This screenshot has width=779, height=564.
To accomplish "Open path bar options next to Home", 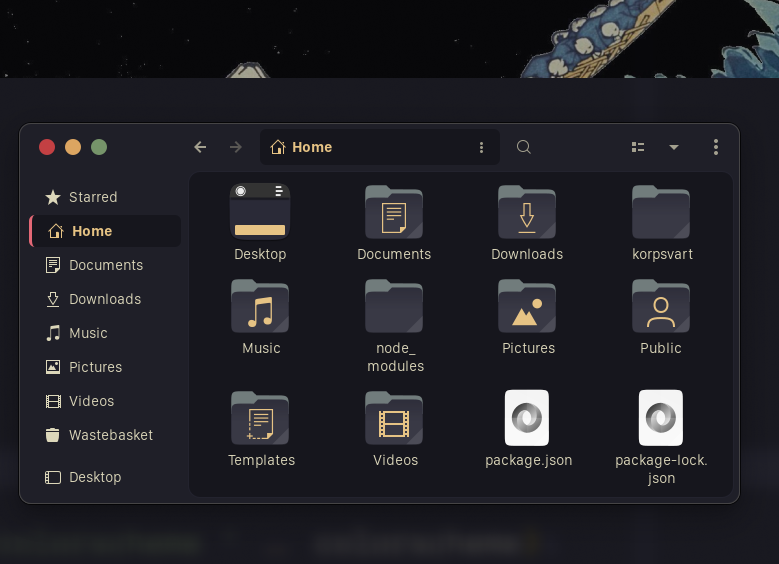I will 481,147.
